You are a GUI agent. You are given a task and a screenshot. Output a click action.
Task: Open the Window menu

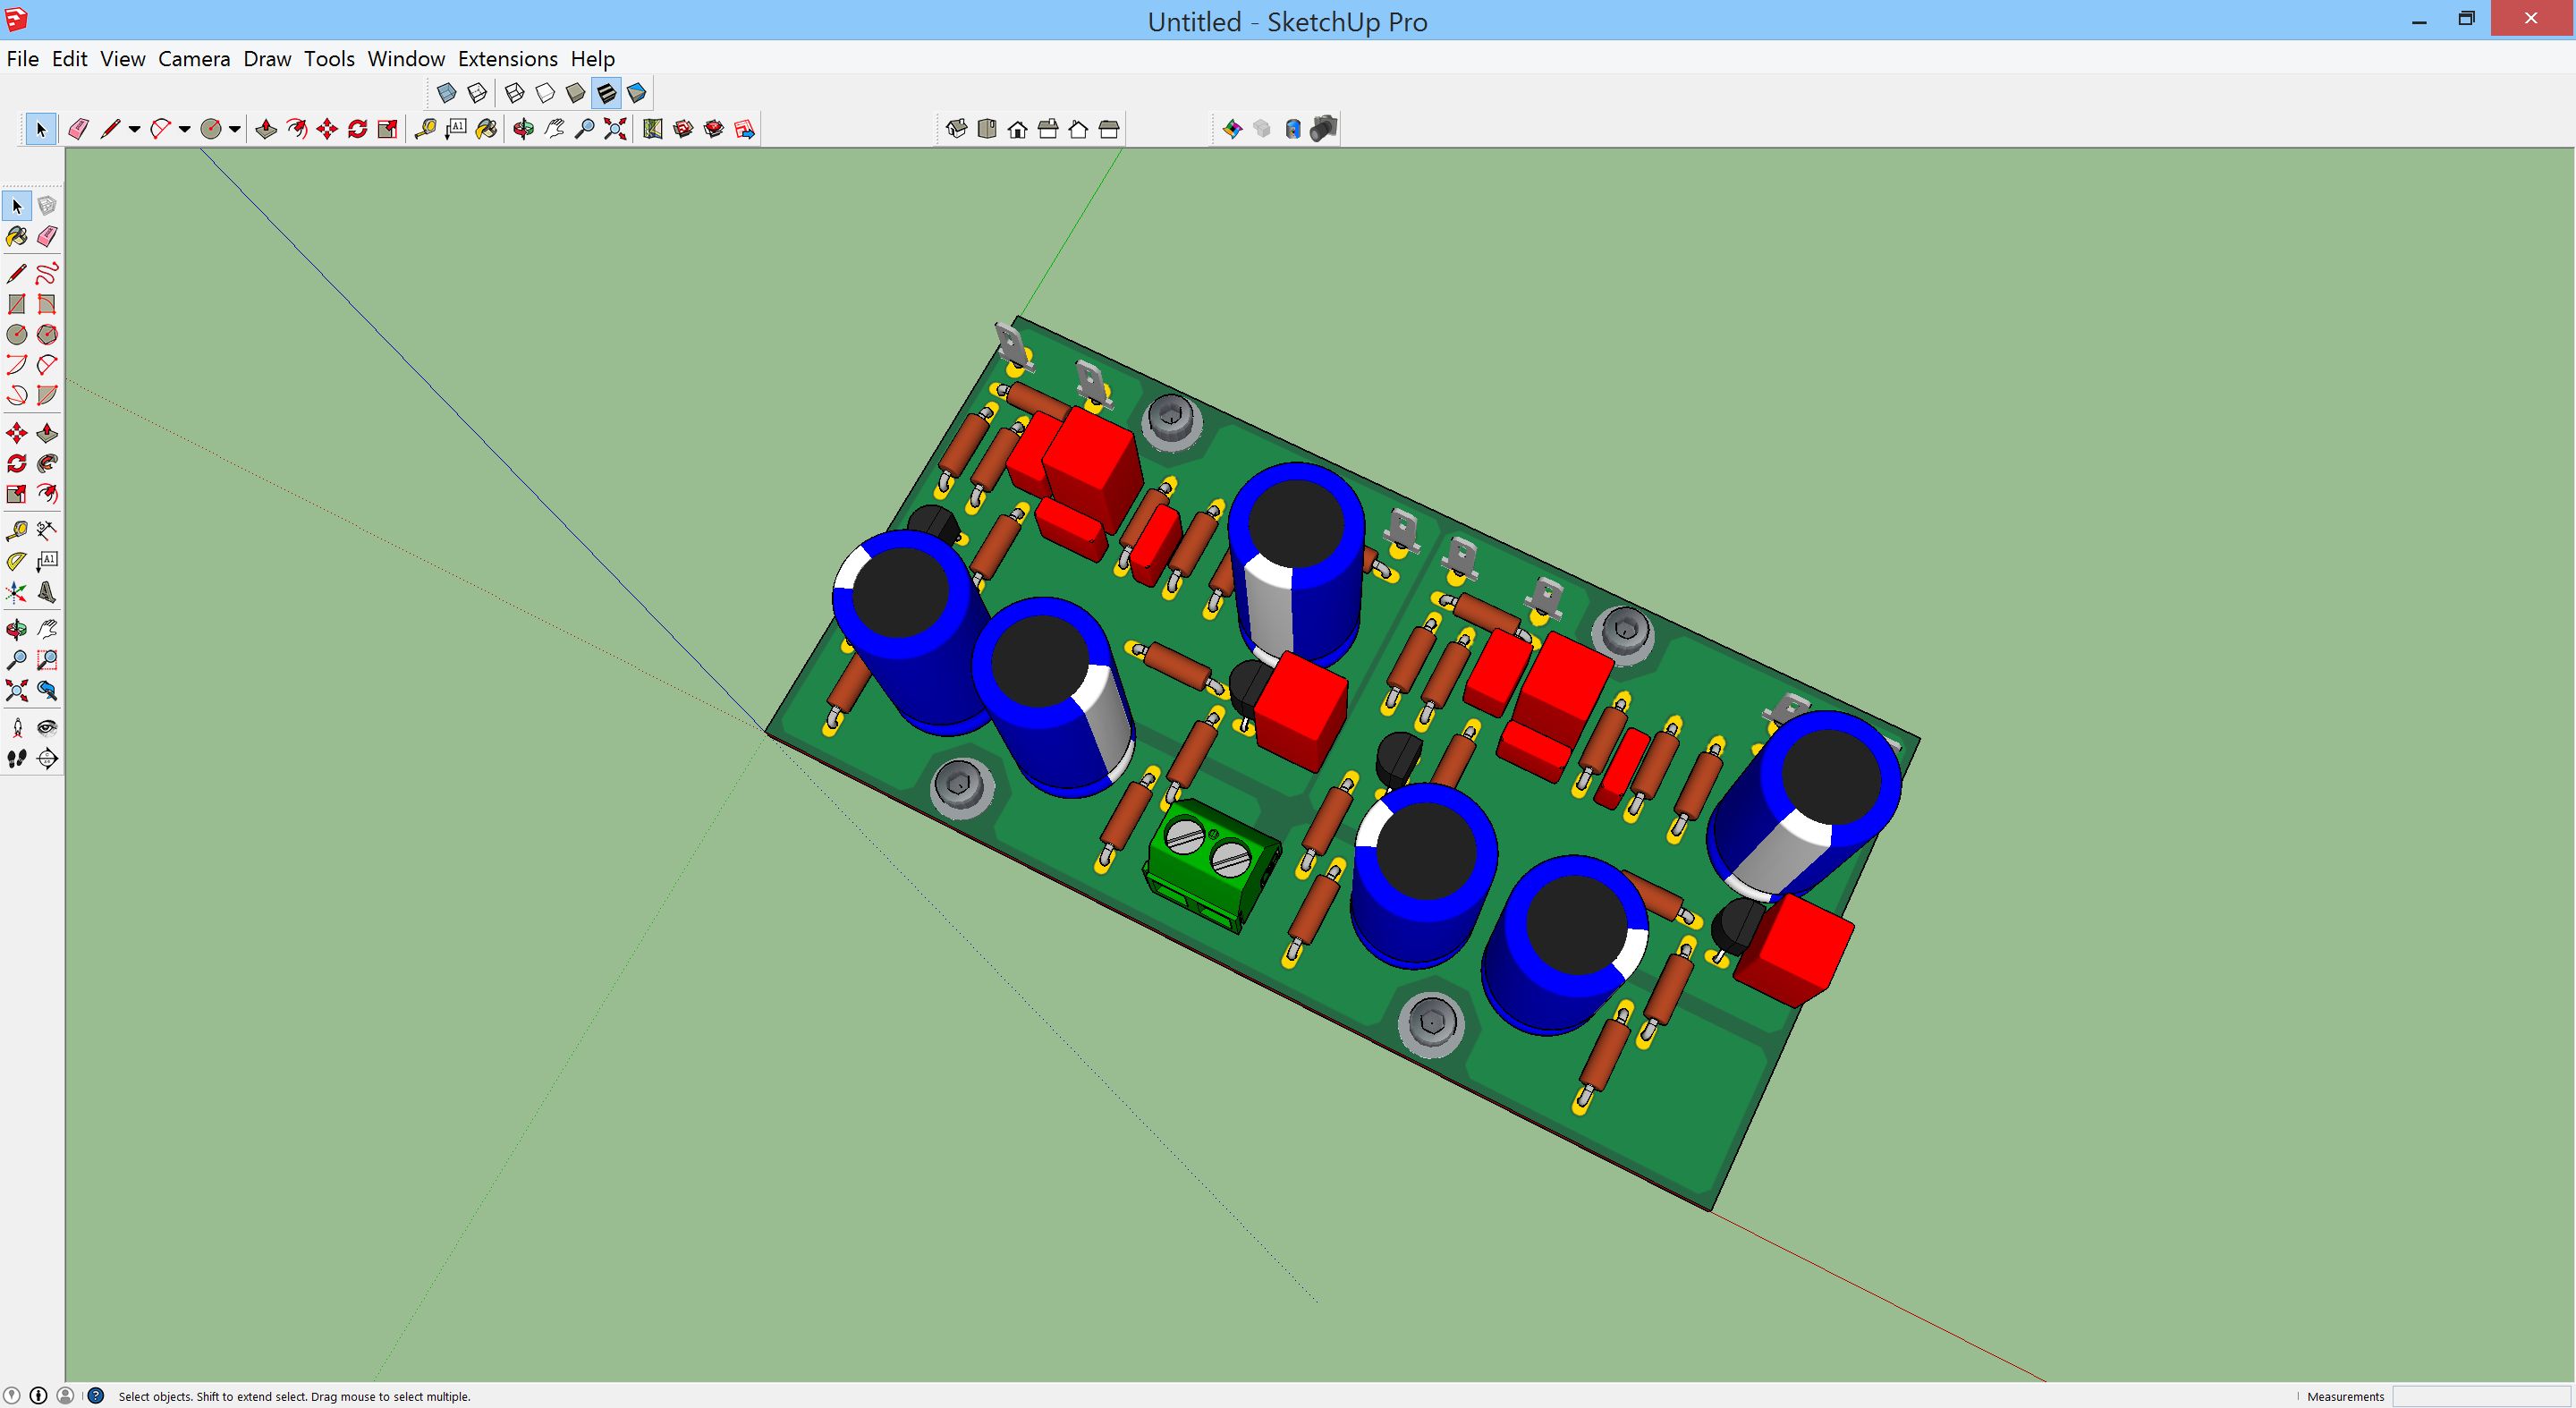406,59
